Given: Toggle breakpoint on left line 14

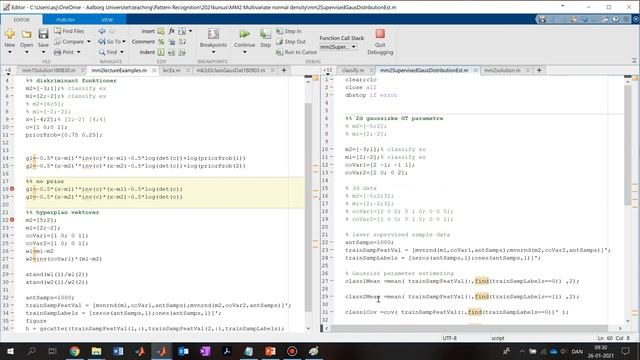Looking at the screenshot, I should [x=12, y=158].
